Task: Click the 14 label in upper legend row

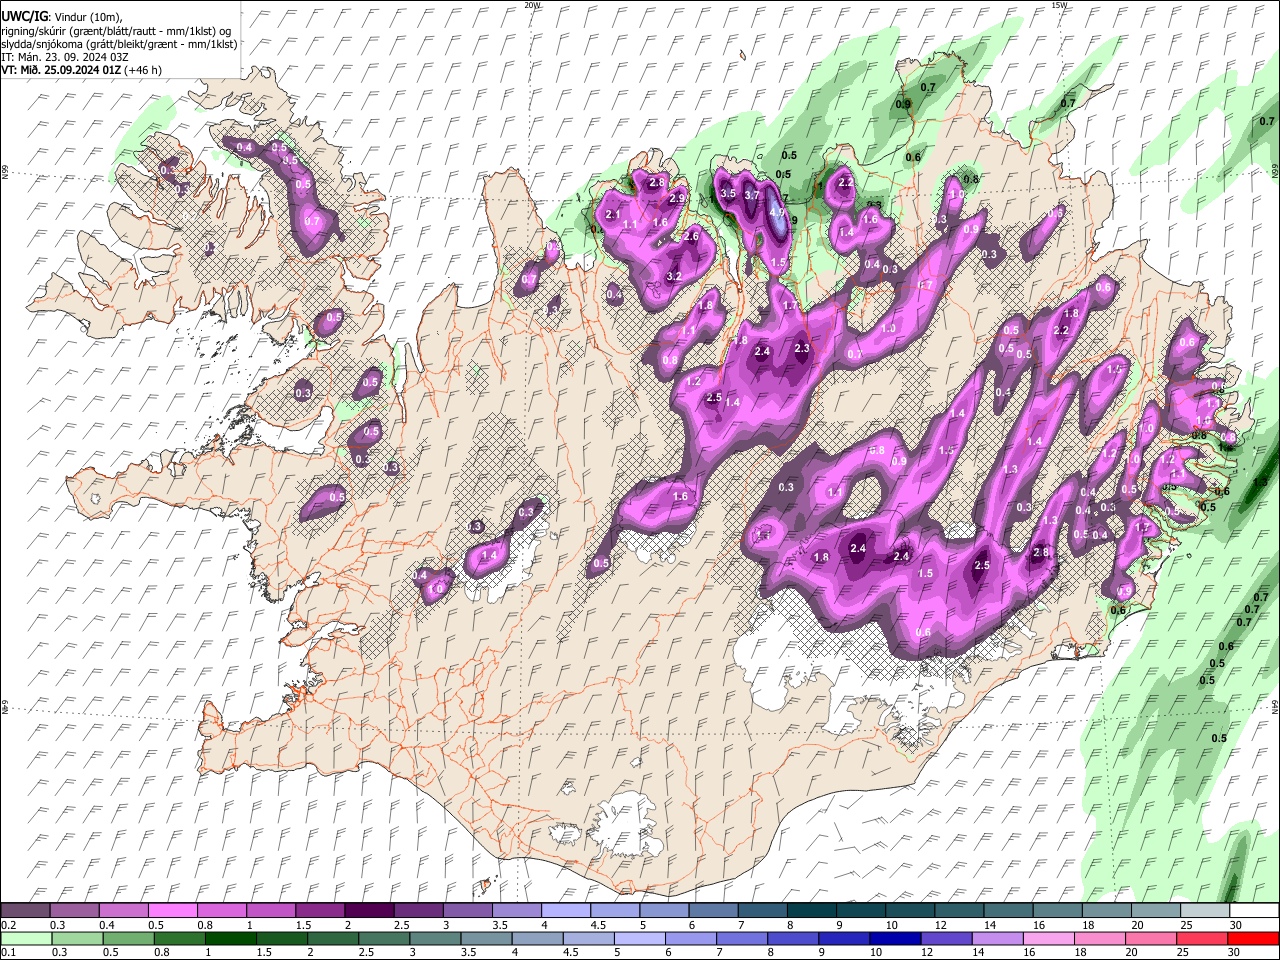Action: 990,925
